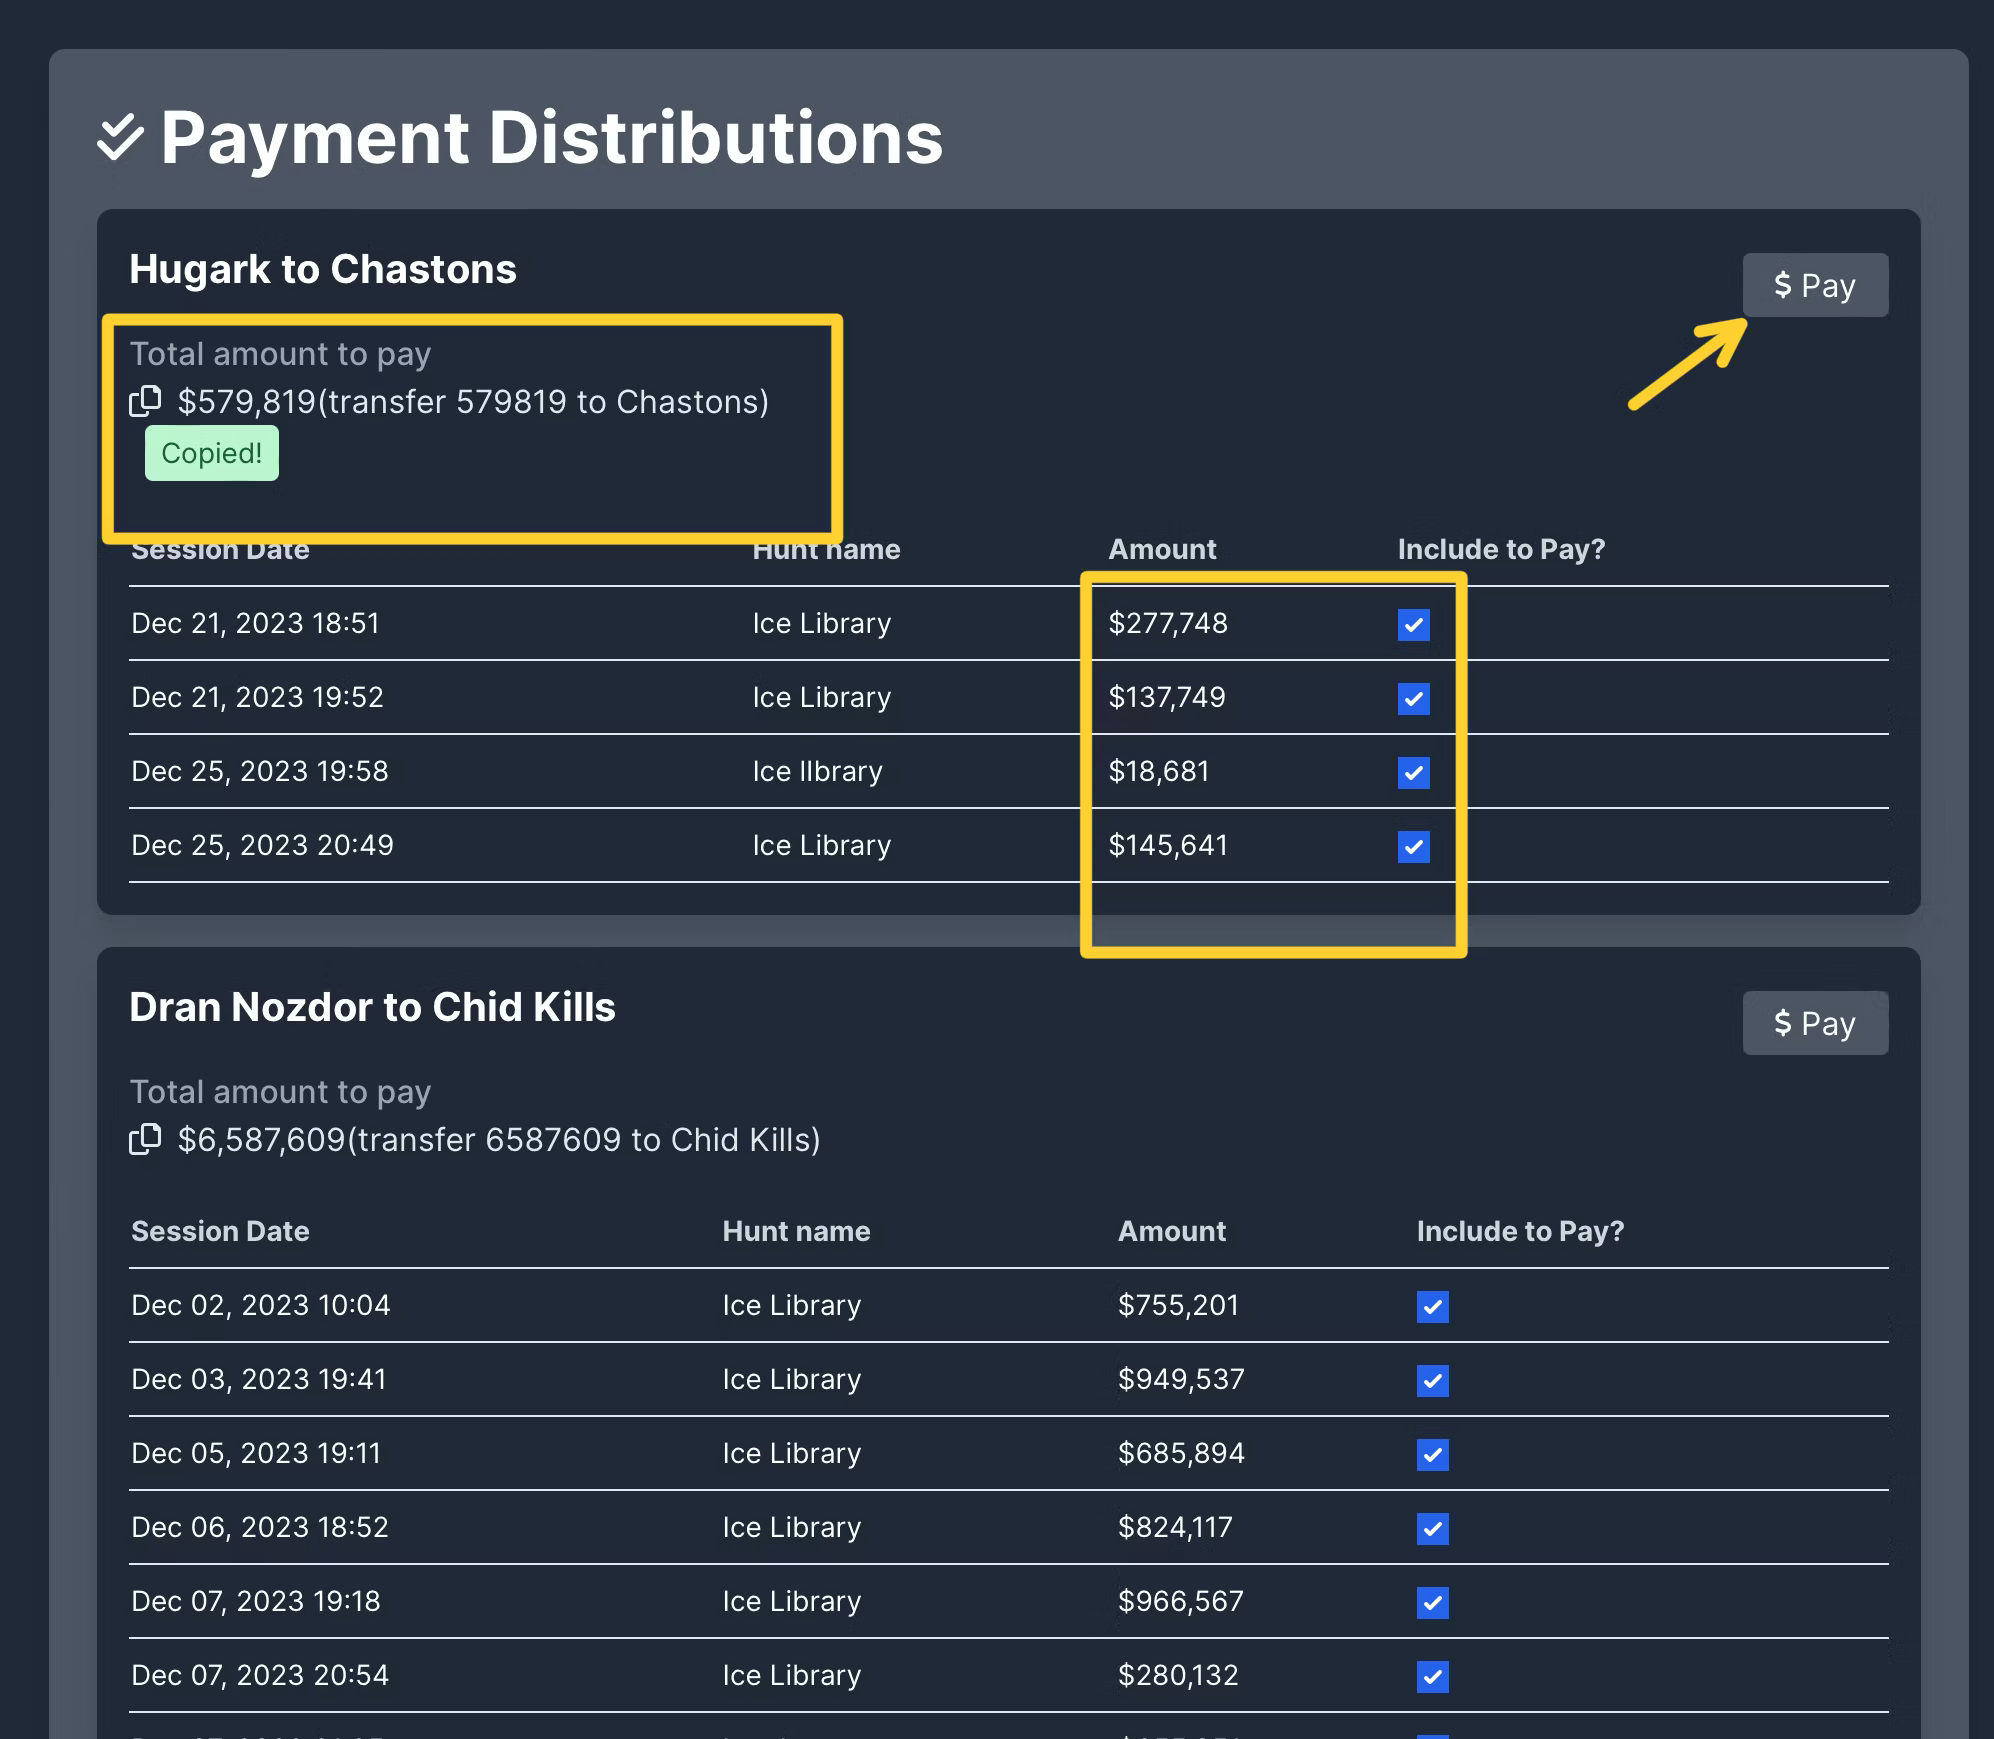Toggle include checkbox for $949,537 row
Image resolution: width=1994 pixels, height=1739 pixels.
coord(1432,1380)
